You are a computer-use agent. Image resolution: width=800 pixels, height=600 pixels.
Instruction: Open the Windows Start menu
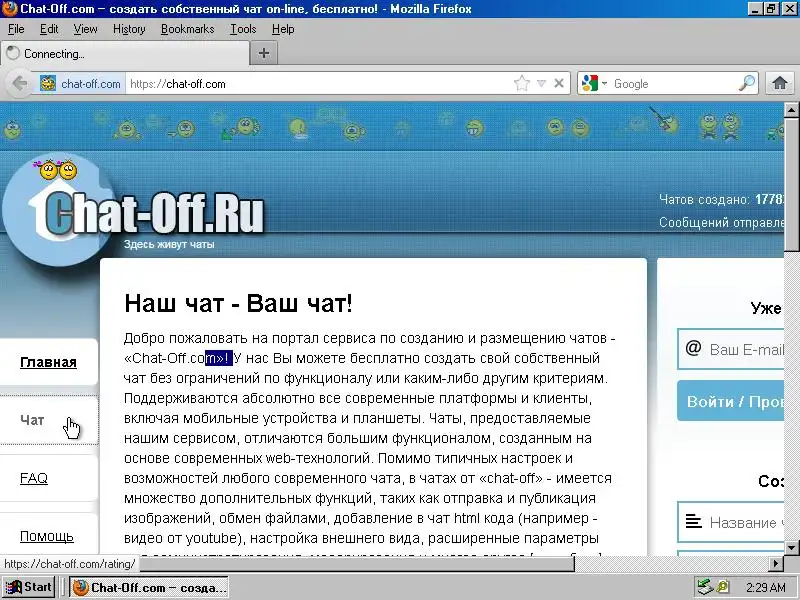[28, 587]
